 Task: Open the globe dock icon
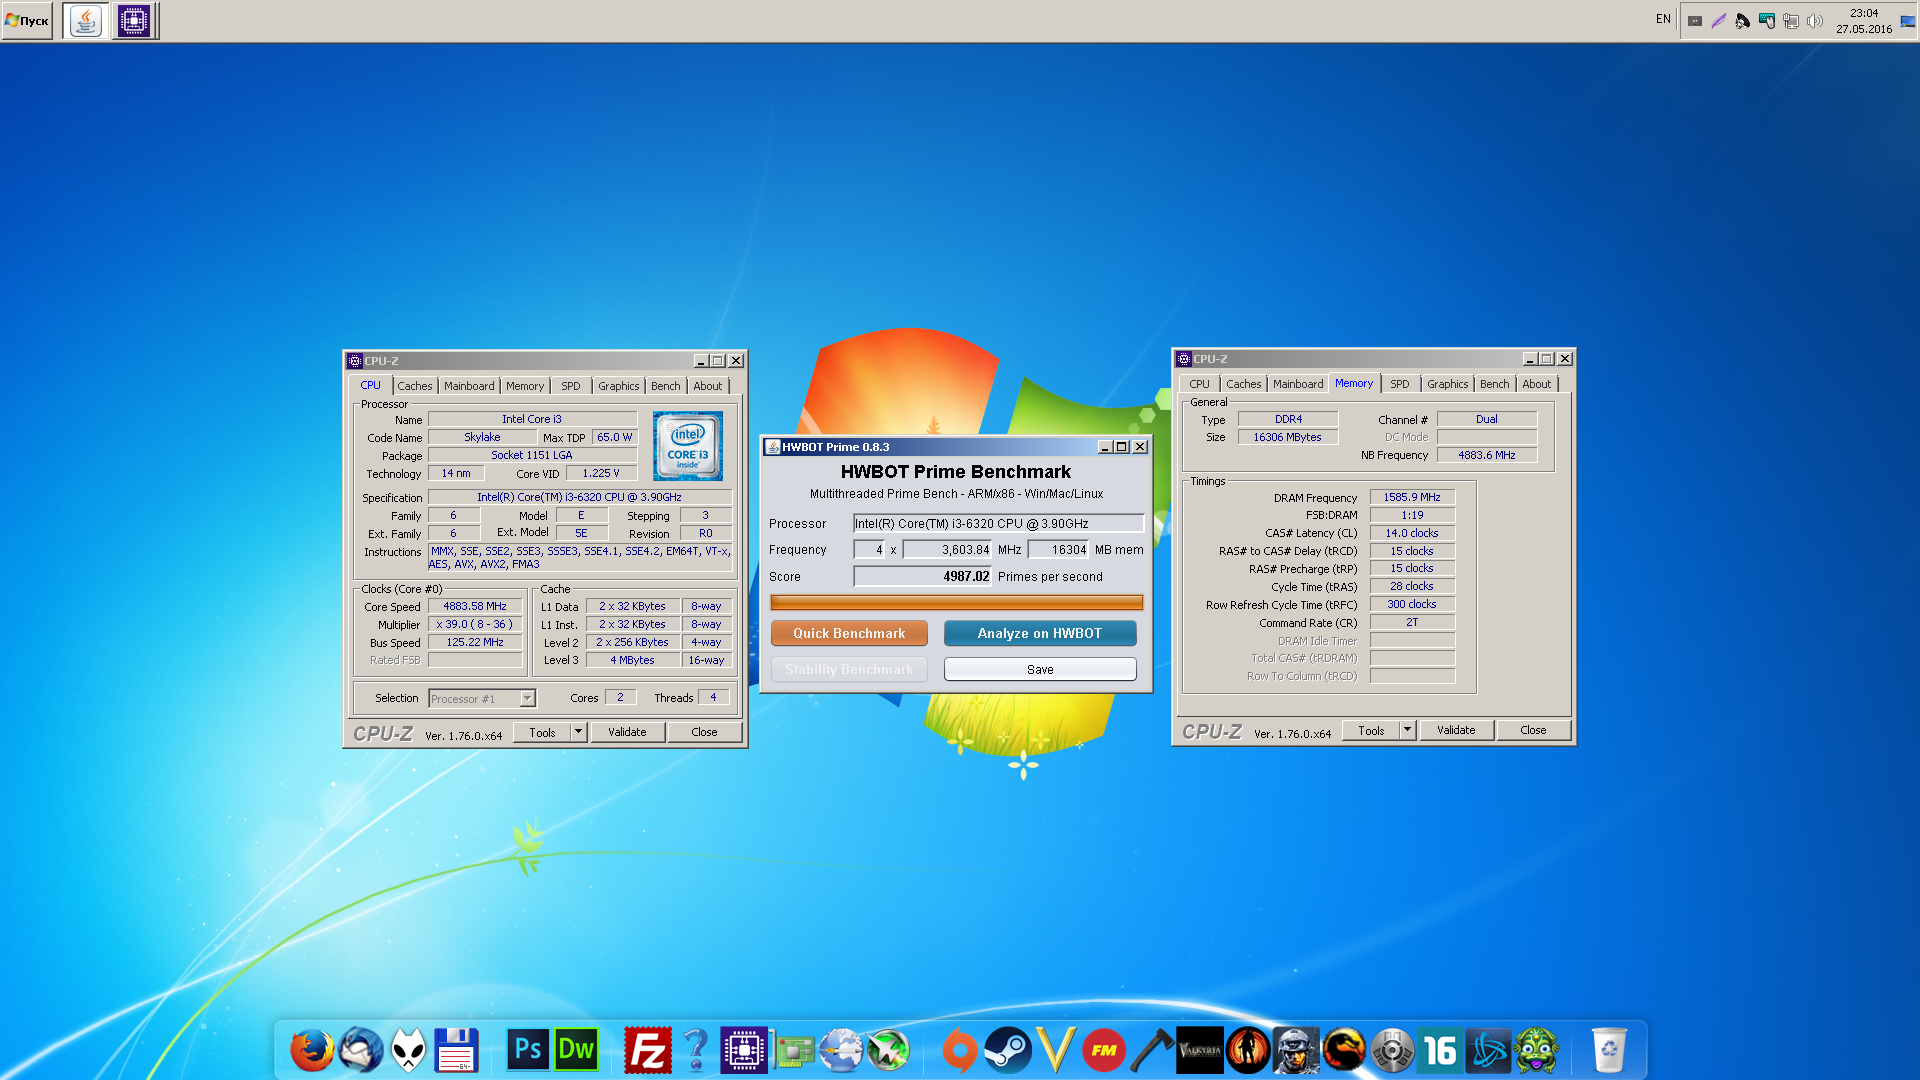pyautogui.click(x=840, y=1051)
